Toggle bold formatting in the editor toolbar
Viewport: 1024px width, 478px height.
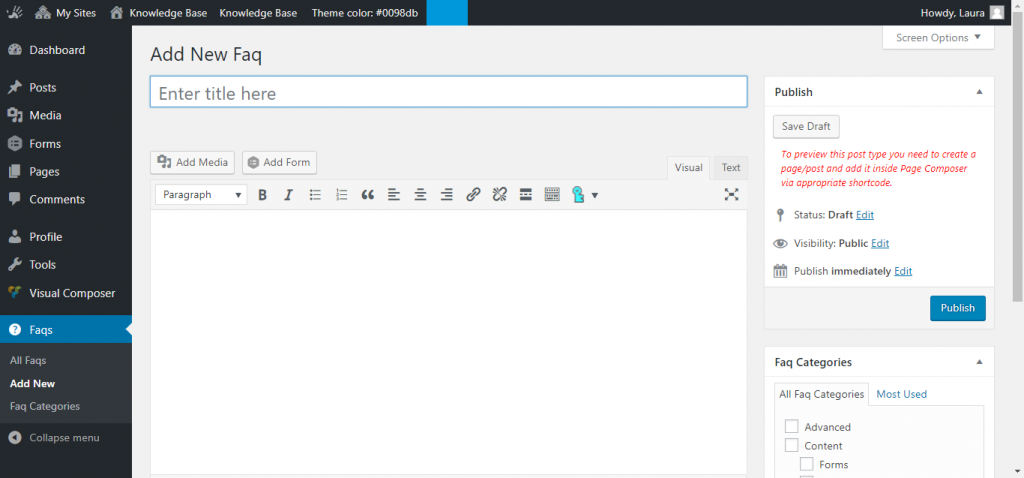click(x=263, y=195)
